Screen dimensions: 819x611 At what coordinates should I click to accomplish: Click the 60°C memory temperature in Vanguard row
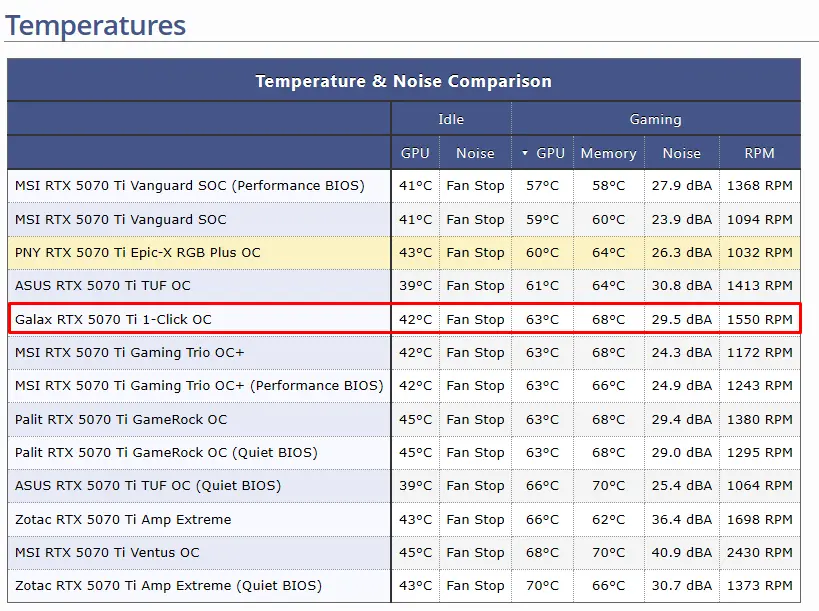[609, 219]
